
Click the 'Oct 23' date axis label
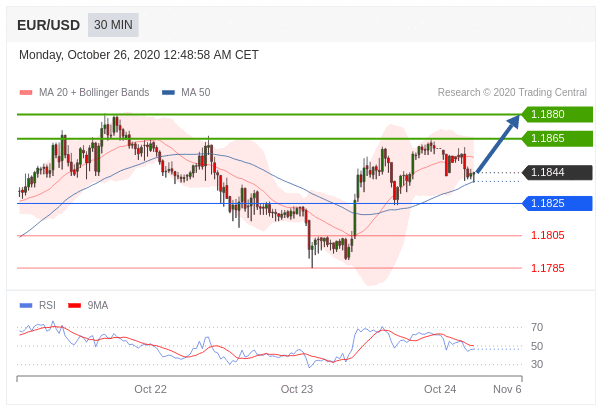297,389
